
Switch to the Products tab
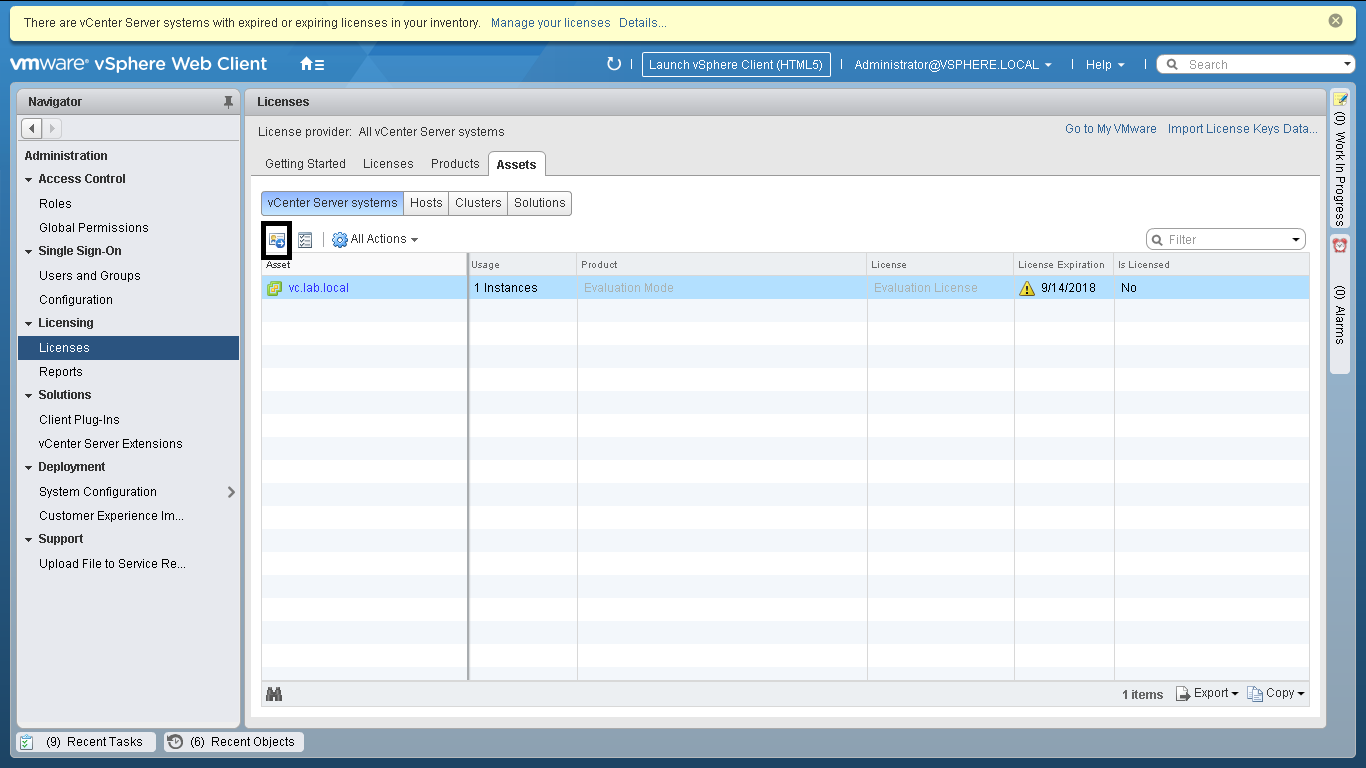pos(455,164)
